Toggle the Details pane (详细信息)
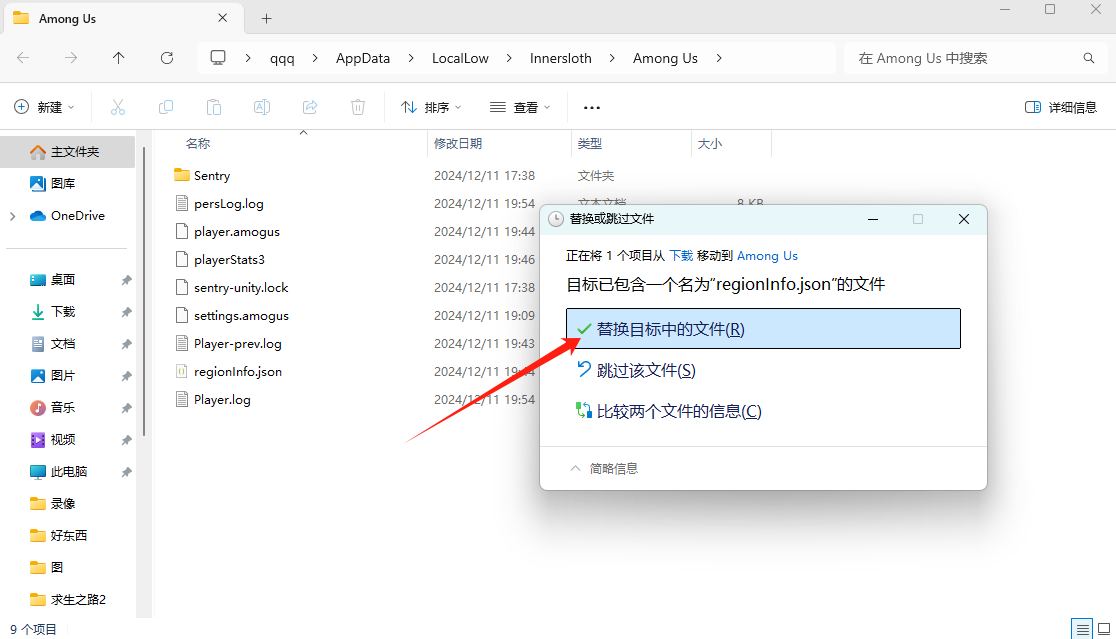1116x639 pixels. pyautogui.click(x=1060, y=107)
